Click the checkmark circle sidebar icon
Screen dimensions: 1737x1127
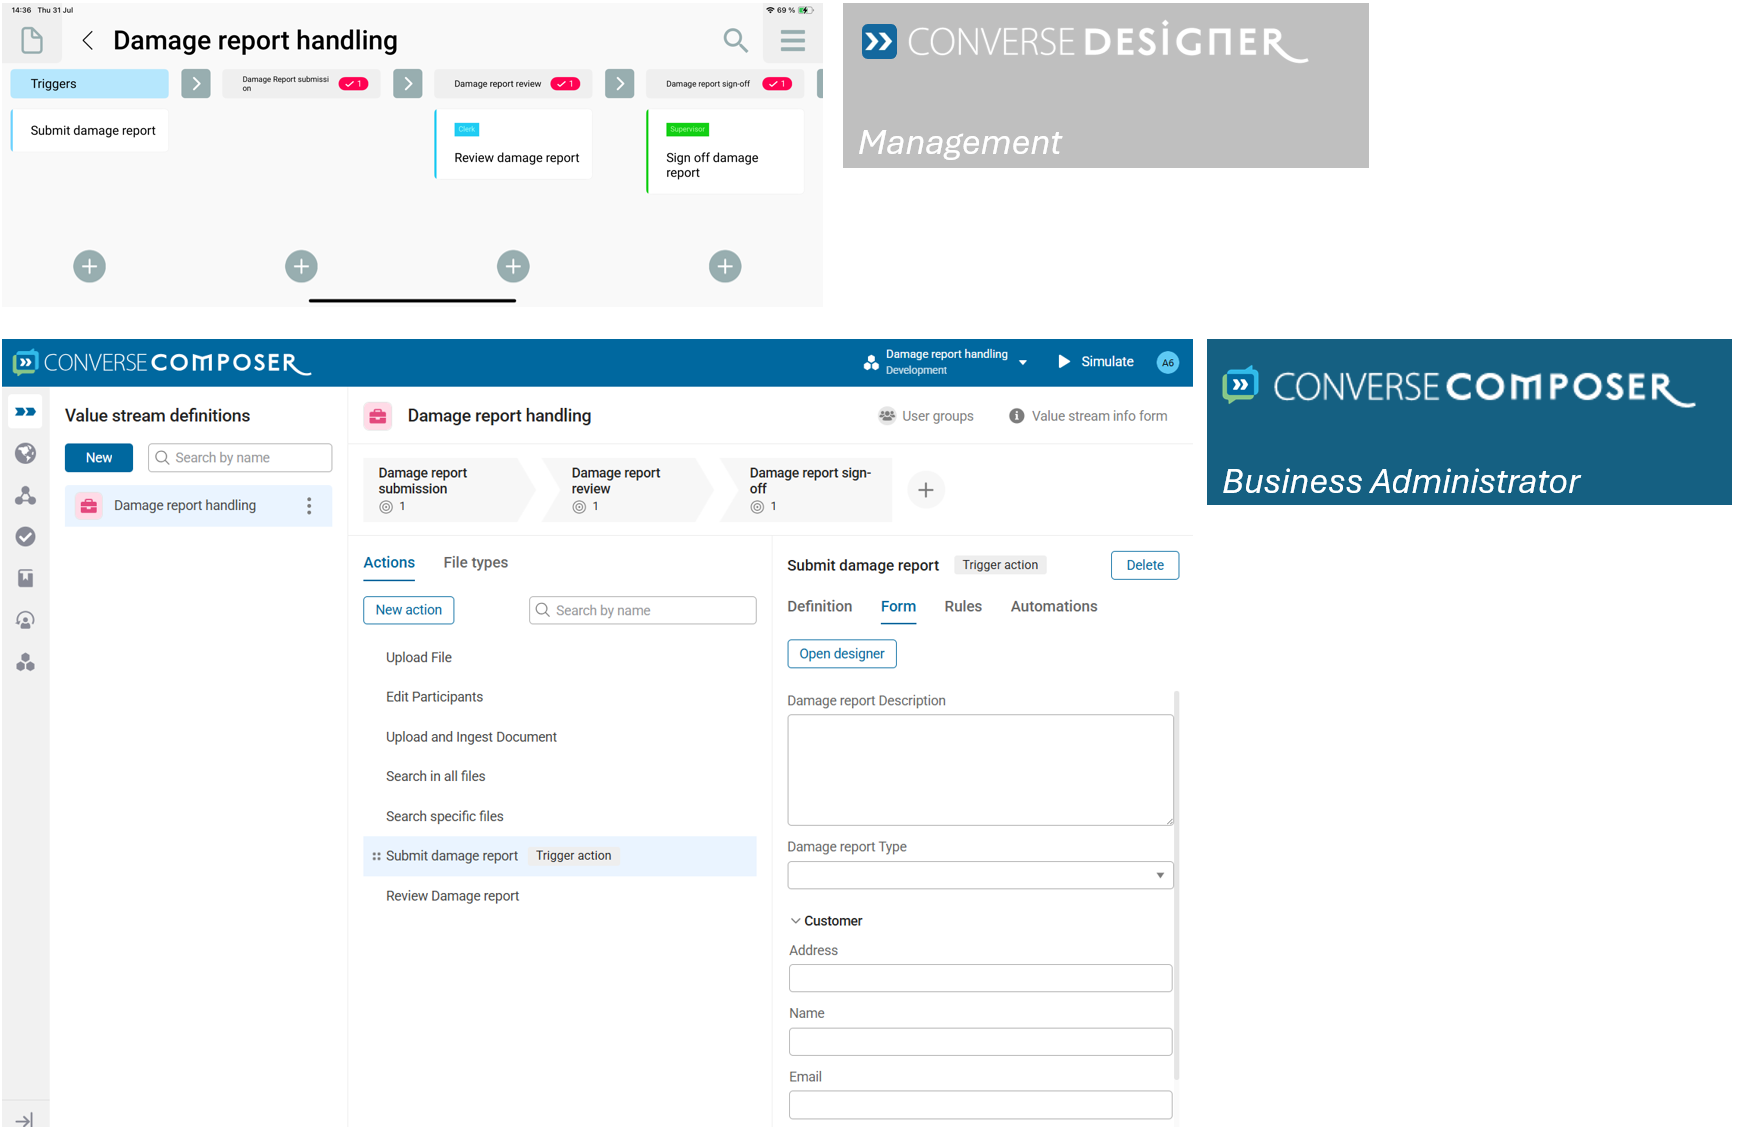(x=26, y=537)
